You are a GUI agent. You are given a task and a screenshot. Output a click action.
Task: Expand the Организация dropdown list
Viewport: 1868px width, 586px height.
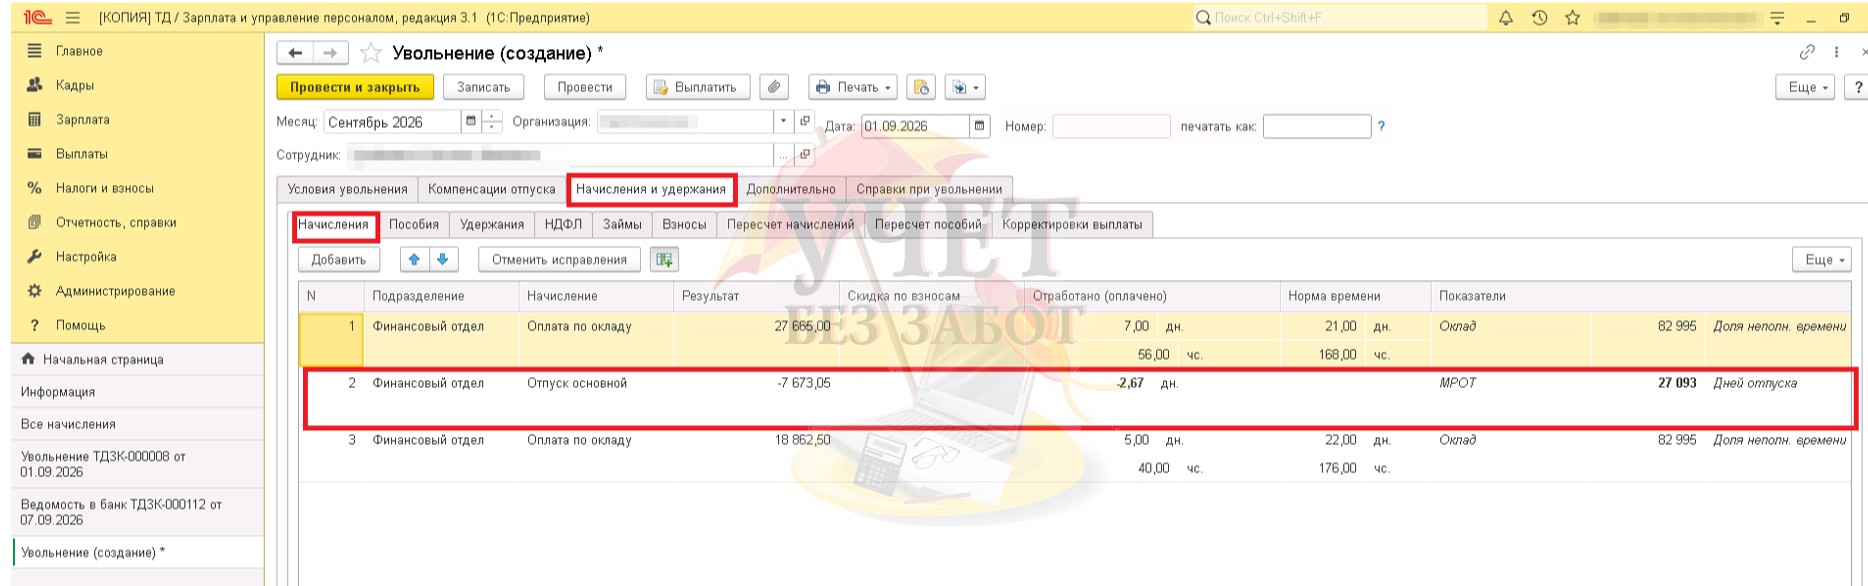[783, 122]
